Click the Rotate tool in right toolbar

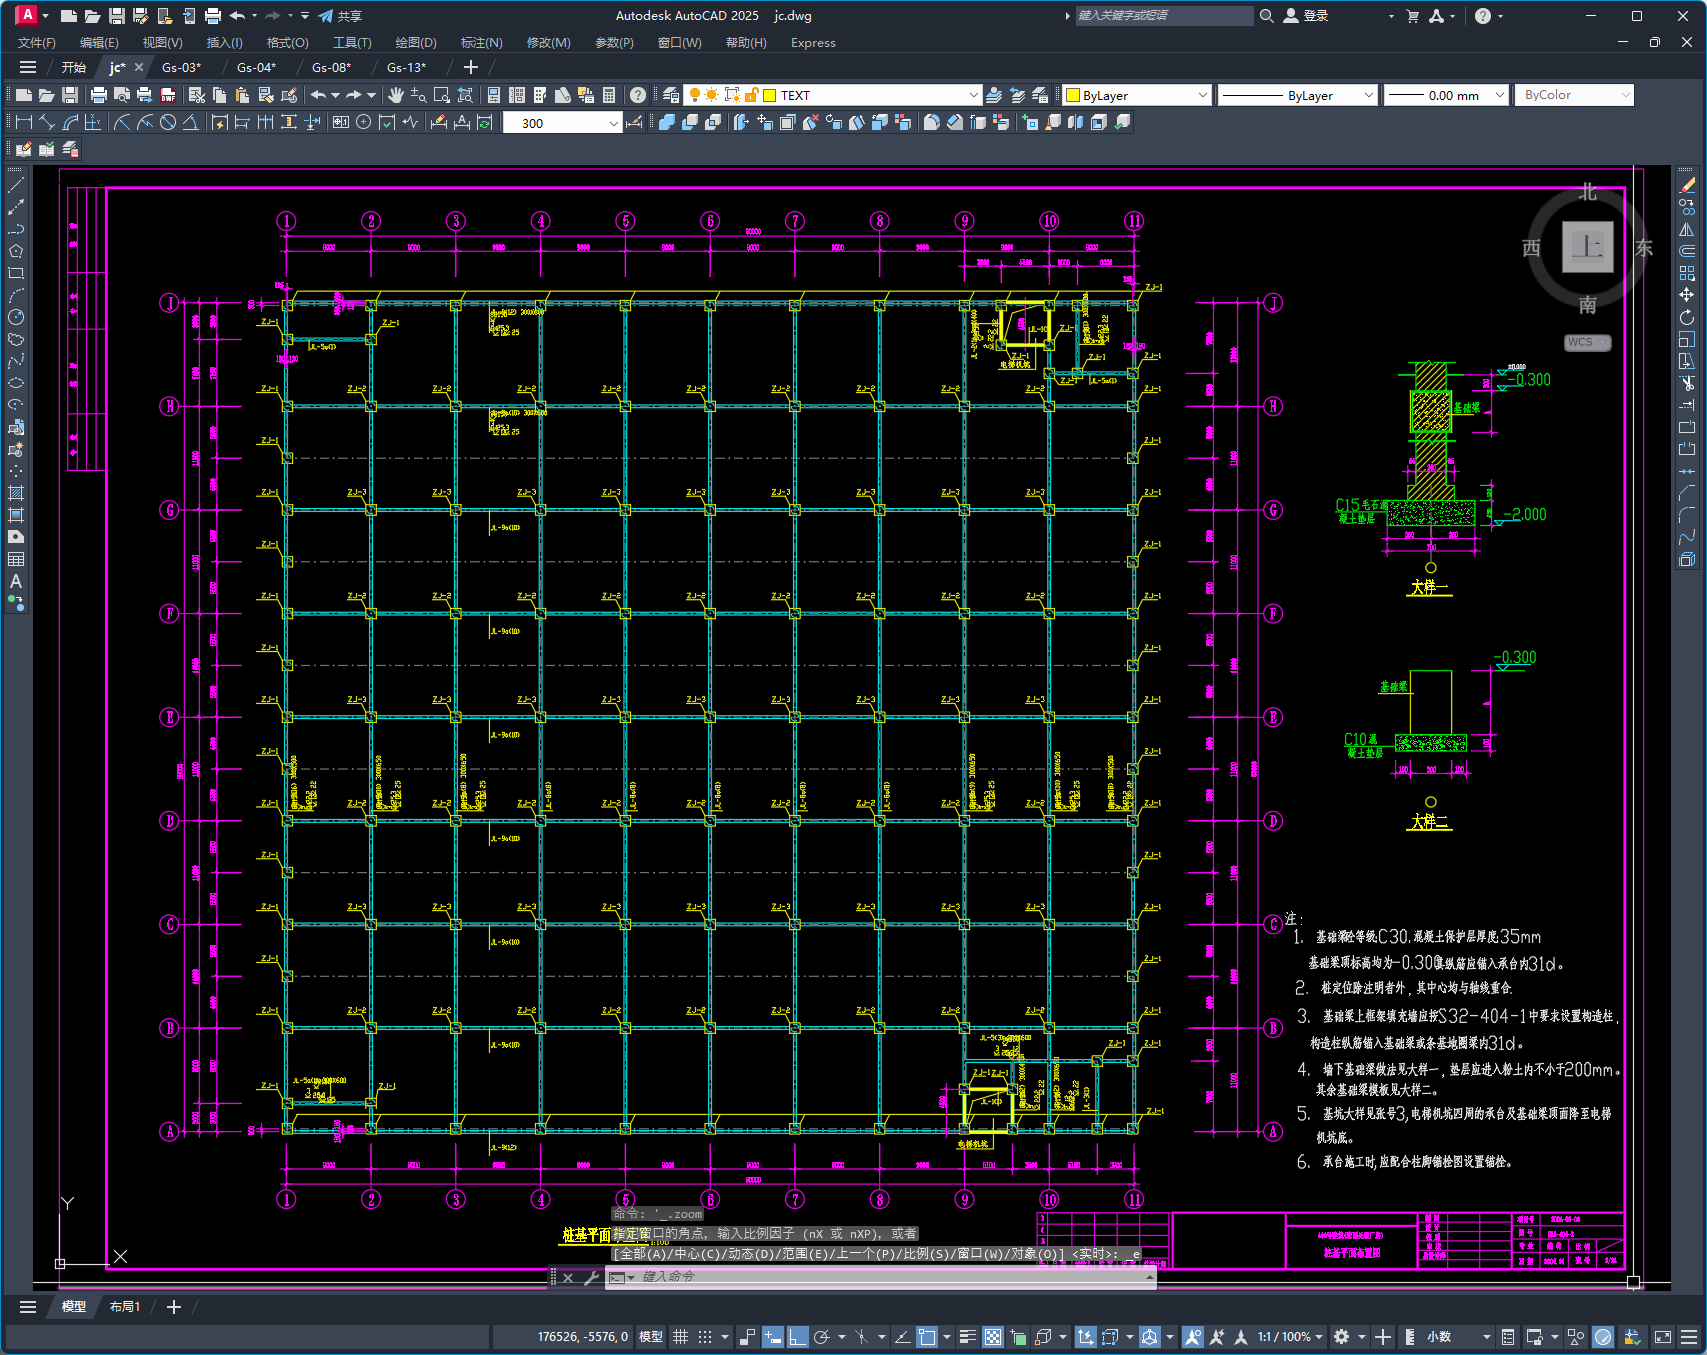(x=1687, y=317)
